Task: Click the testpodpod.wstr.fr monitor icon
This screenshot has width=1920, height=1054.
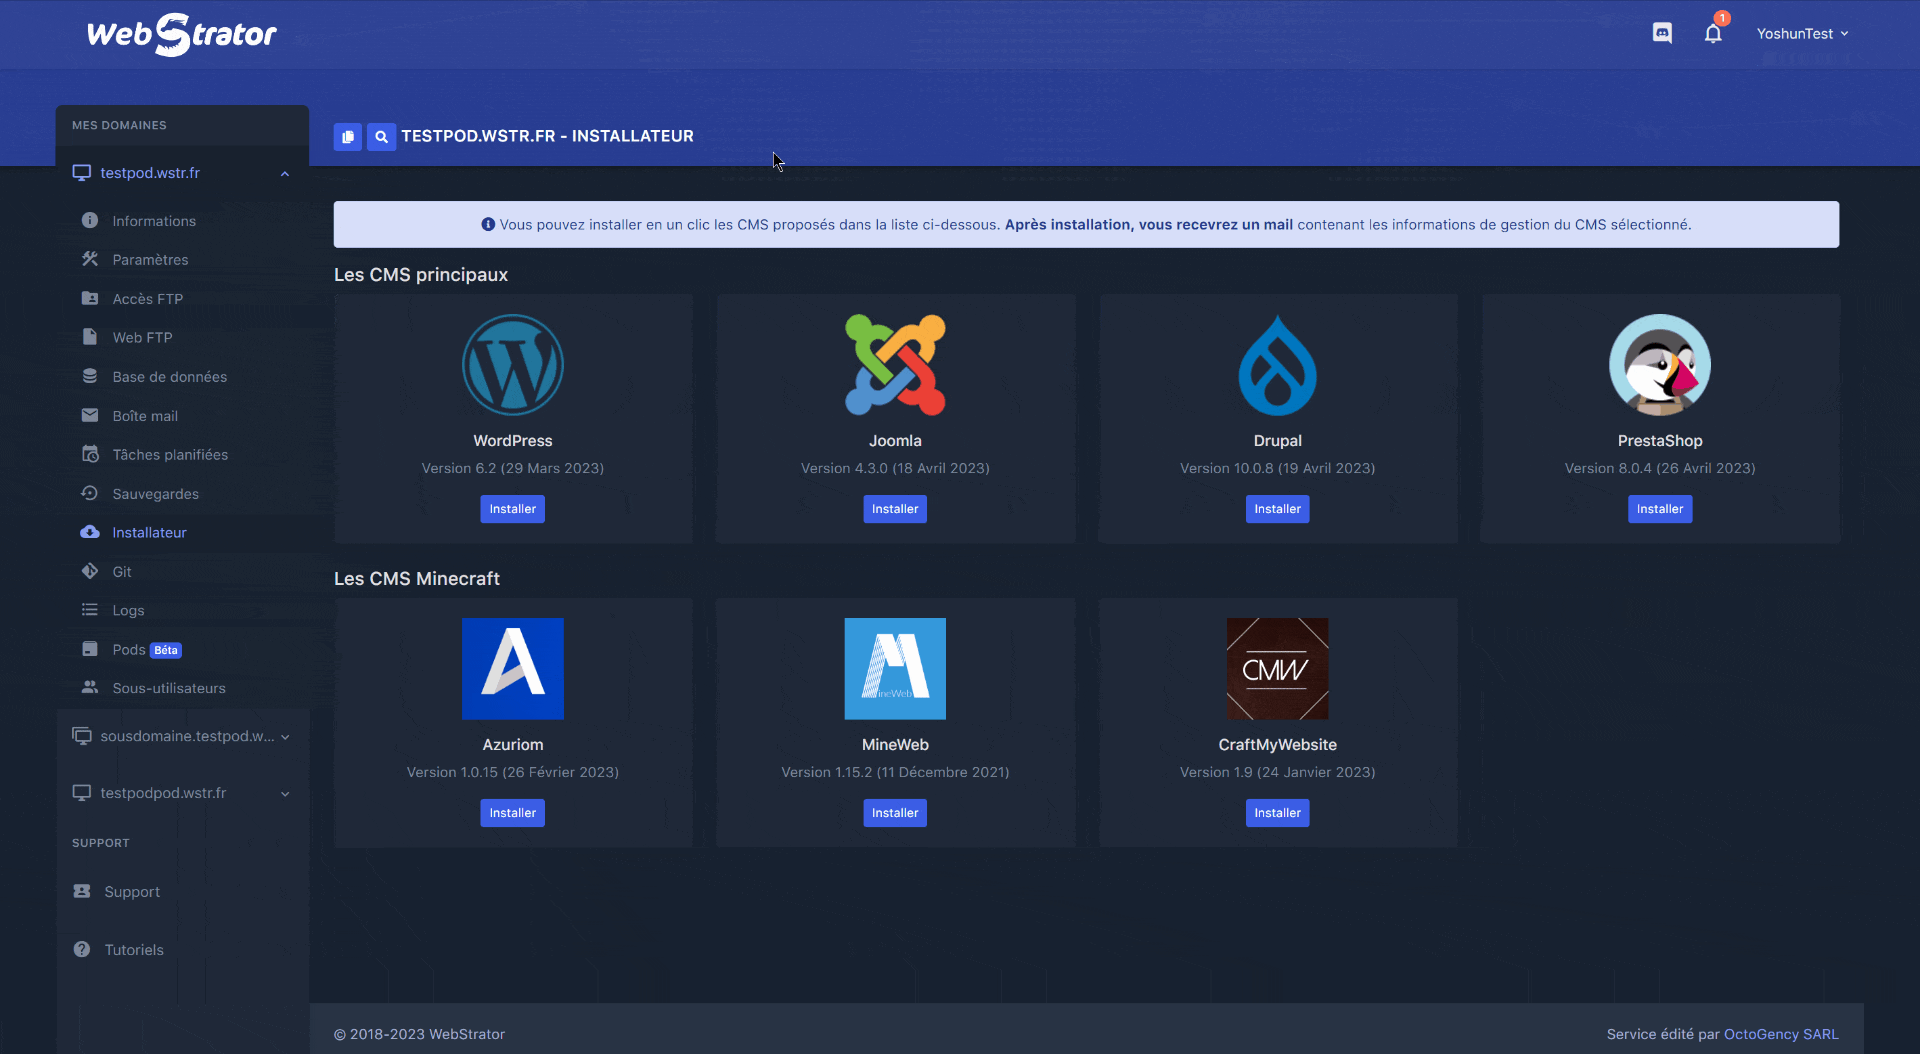Action: coord(82,793)
